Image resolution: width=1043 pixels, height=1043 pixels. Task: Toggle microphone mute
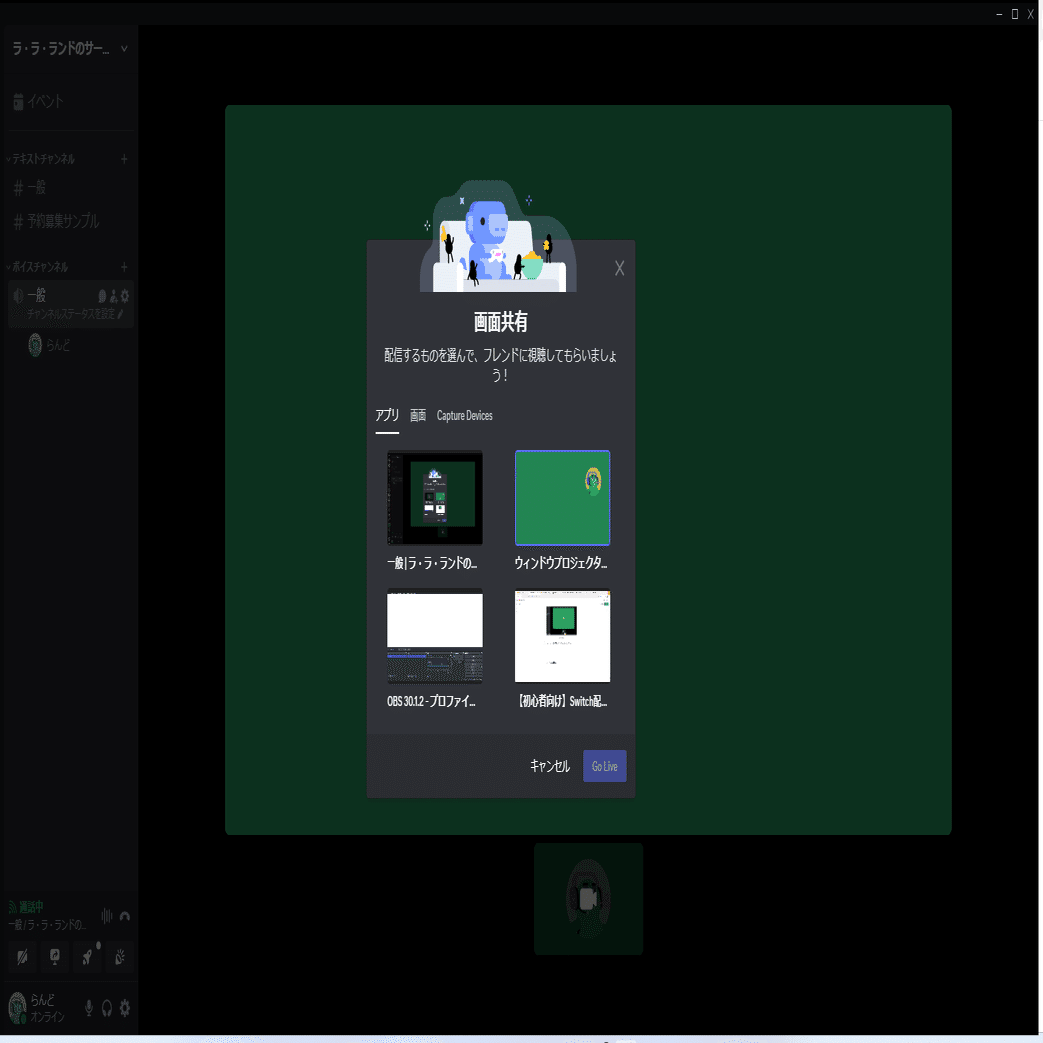88,1008
